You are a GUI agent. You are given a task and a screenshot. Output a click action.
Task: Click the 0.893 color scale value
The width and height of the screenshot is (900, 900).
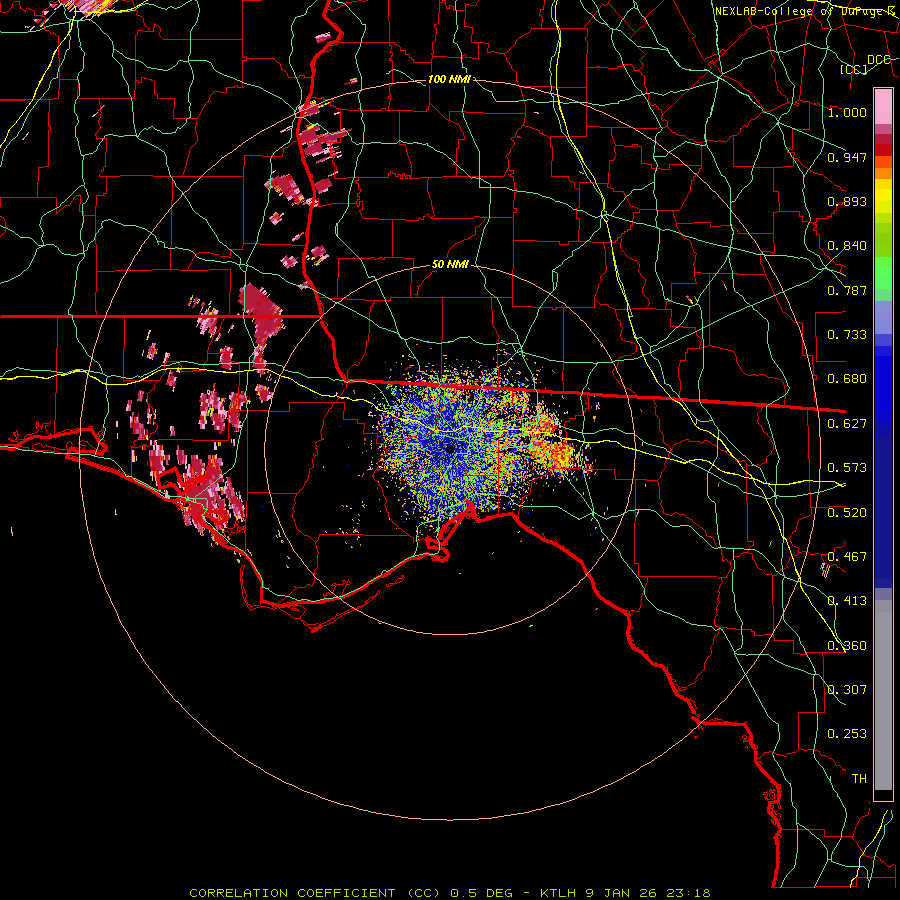(847, 201)
